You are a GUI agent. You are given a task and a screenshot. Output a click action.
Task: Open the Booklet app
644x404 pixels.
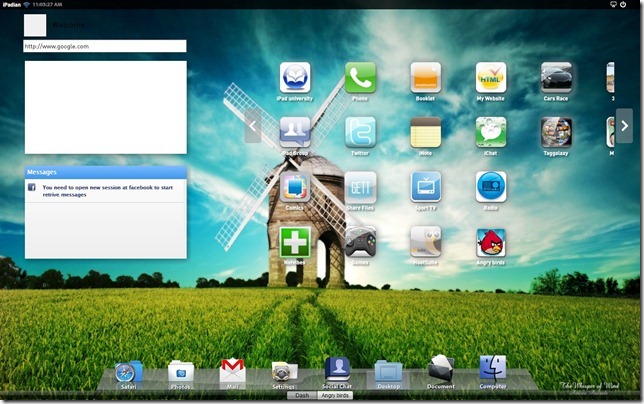[426, 78]
